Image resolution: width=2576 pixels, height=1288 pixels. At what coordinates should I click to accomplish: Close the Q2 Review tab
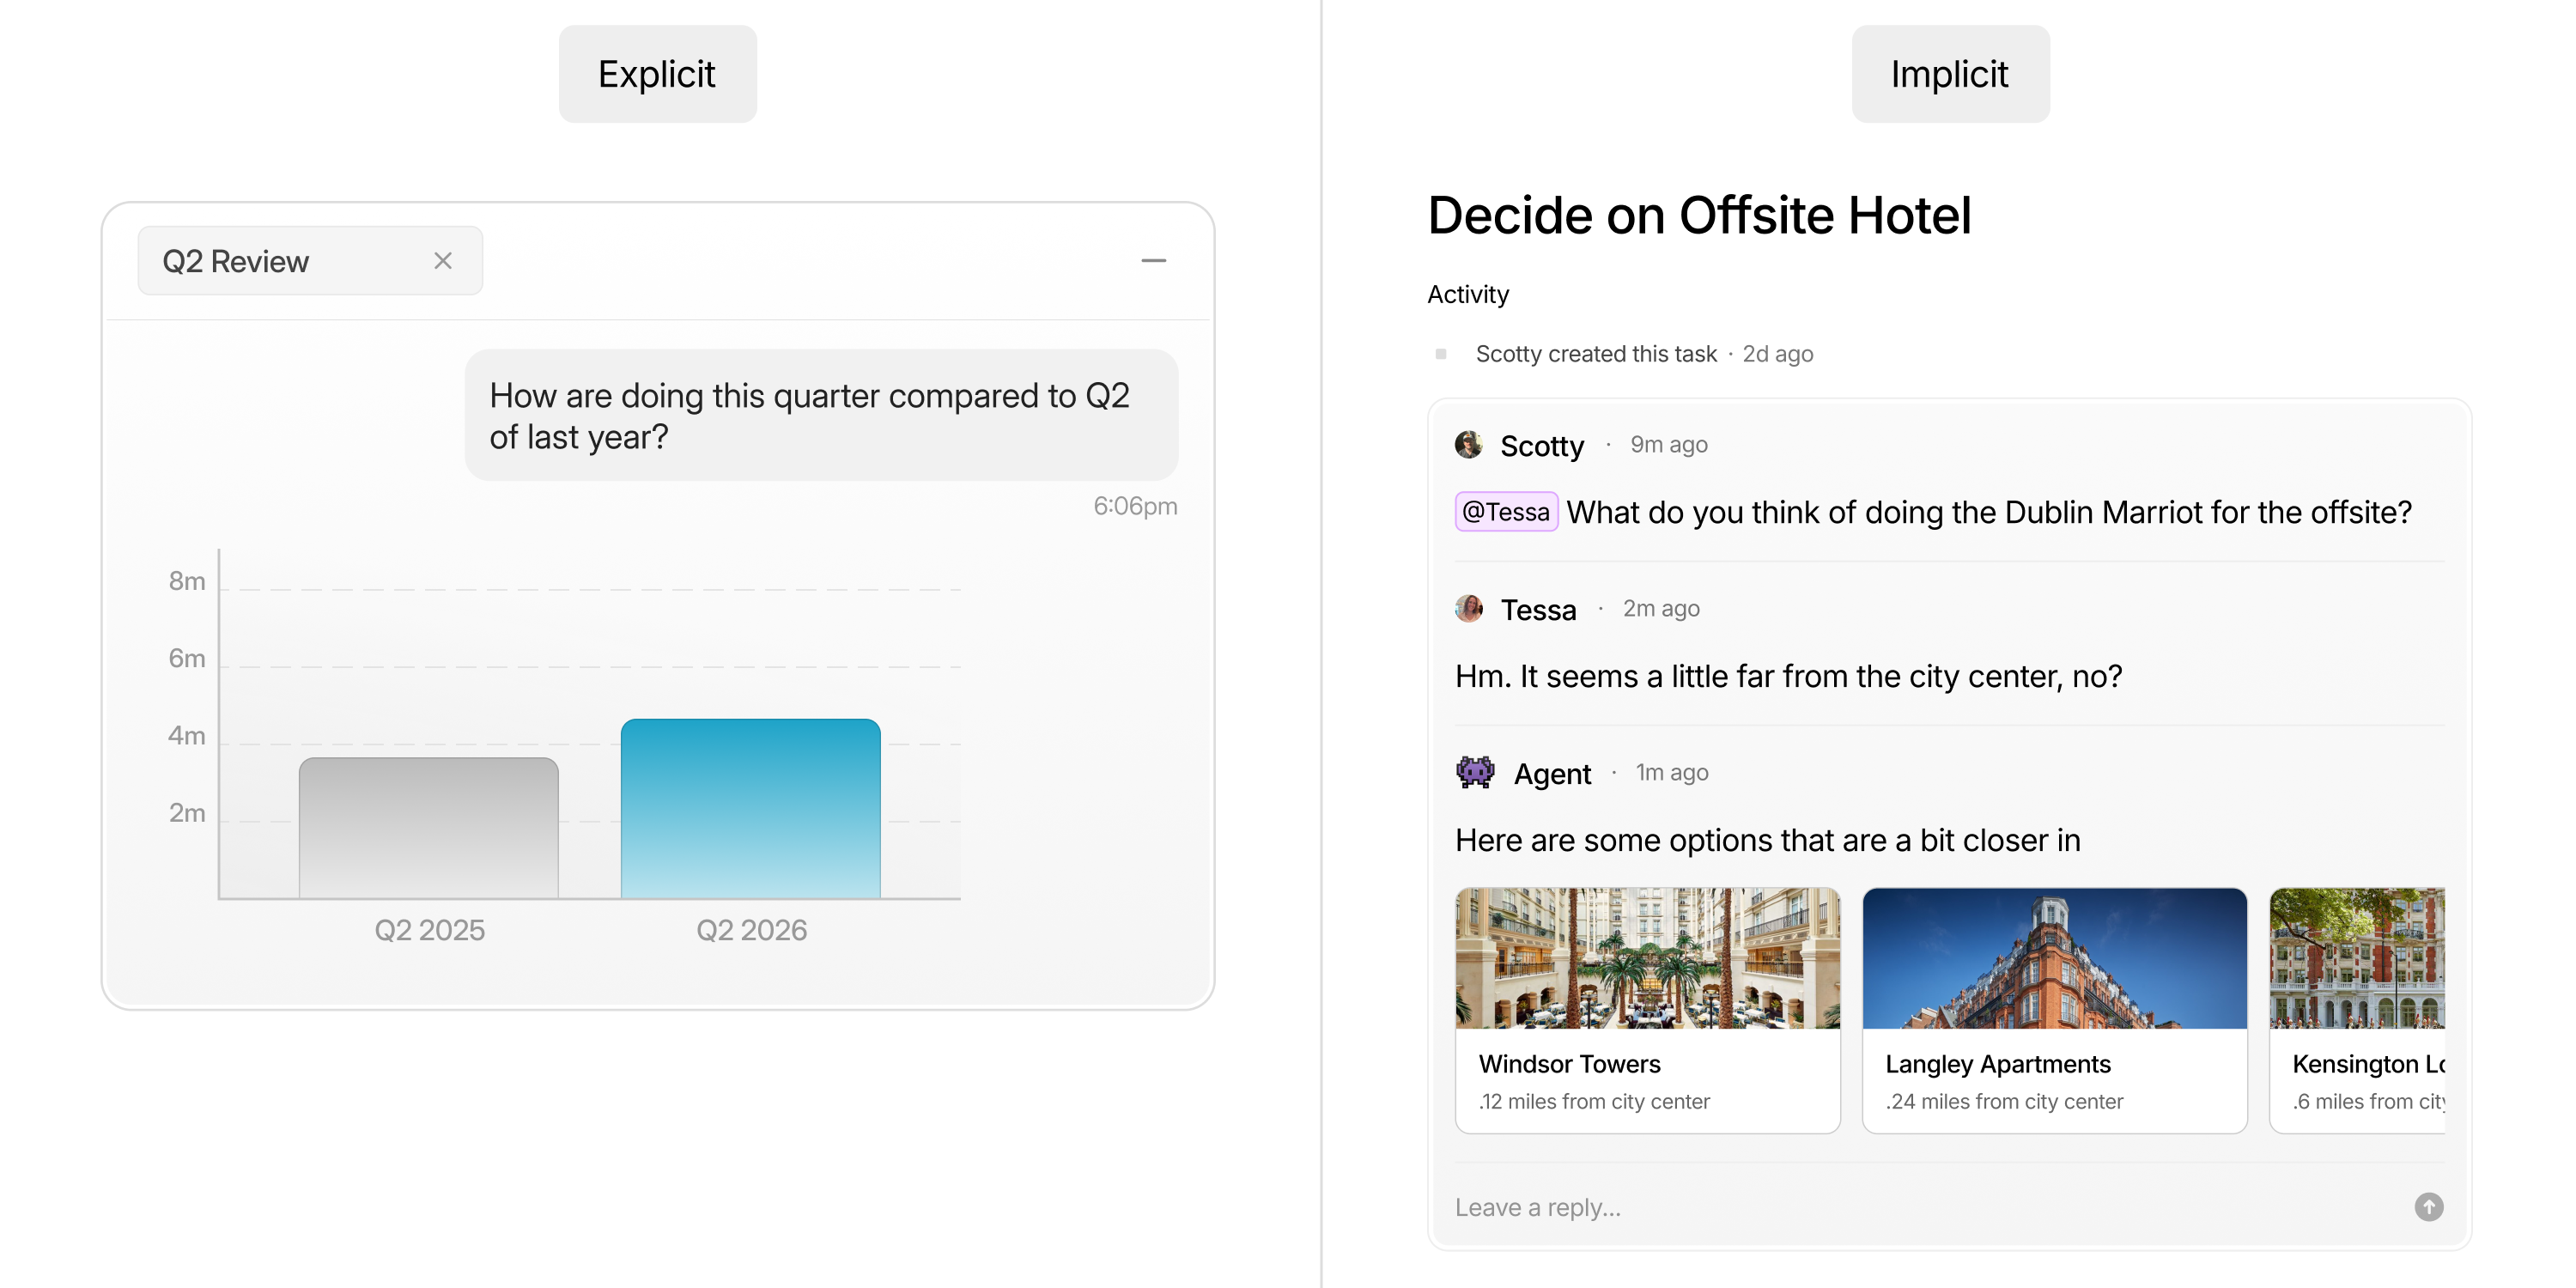(x=443, y=261)
